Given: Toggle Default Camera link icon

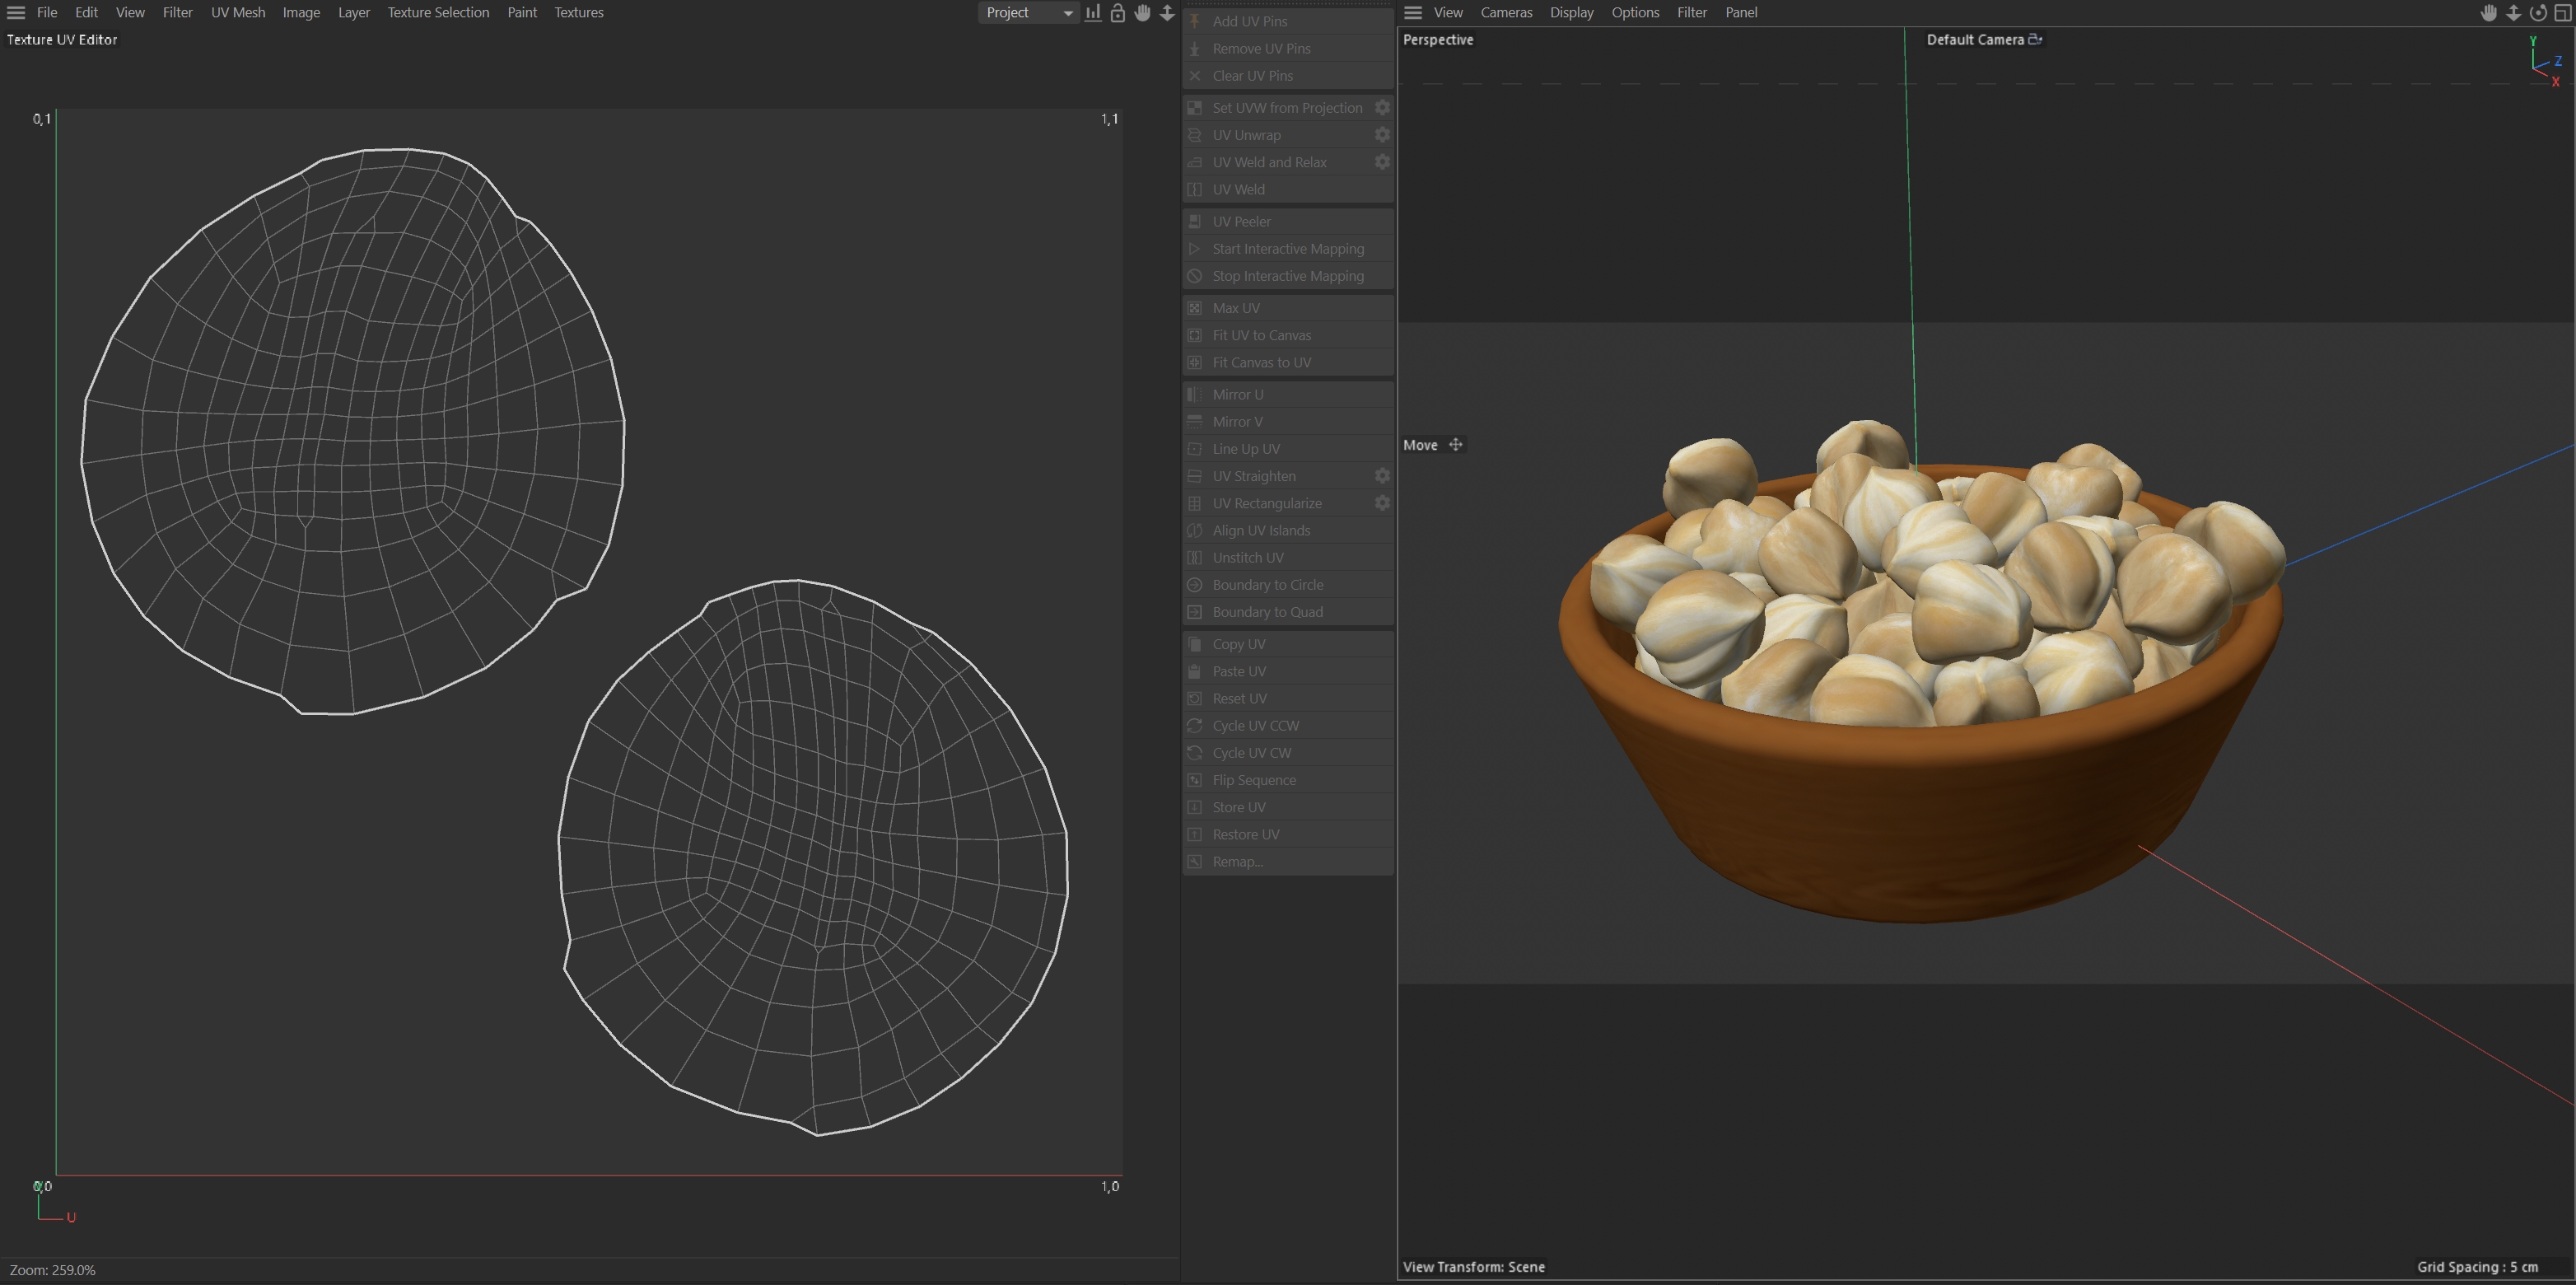Looking at the screenshot, I should [x=2035, y=40].
